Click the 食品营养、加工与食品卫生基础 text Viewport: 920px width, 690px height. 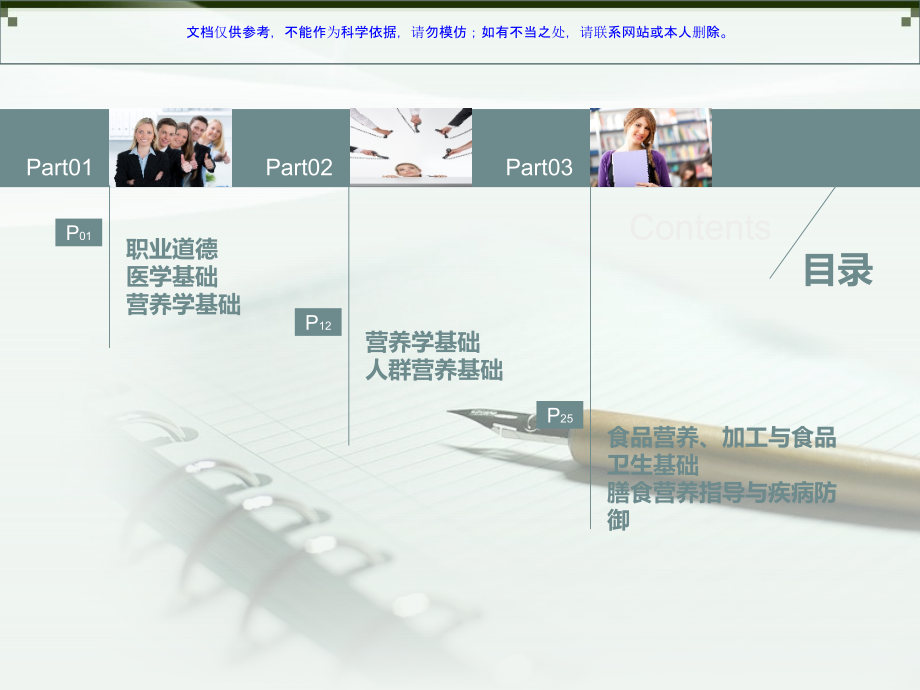723,448
